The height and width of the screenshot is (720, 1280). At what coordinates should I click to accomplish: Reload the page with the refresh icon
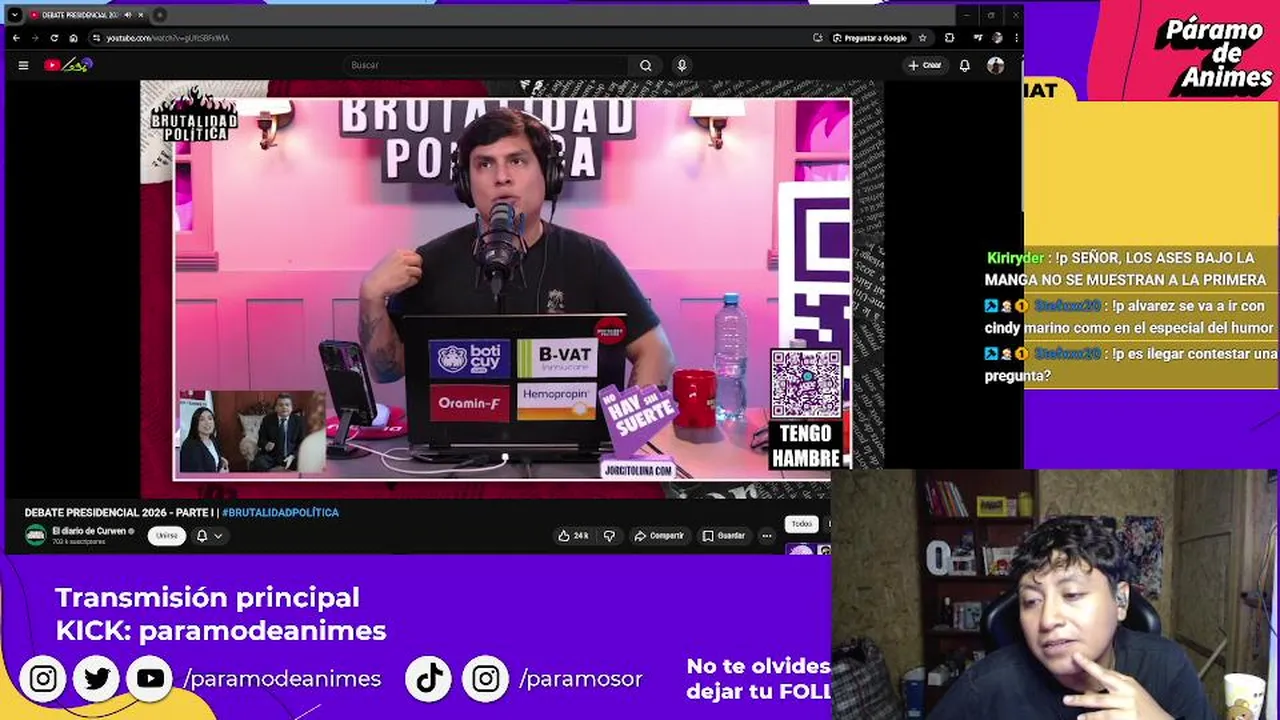click(54, 38)
